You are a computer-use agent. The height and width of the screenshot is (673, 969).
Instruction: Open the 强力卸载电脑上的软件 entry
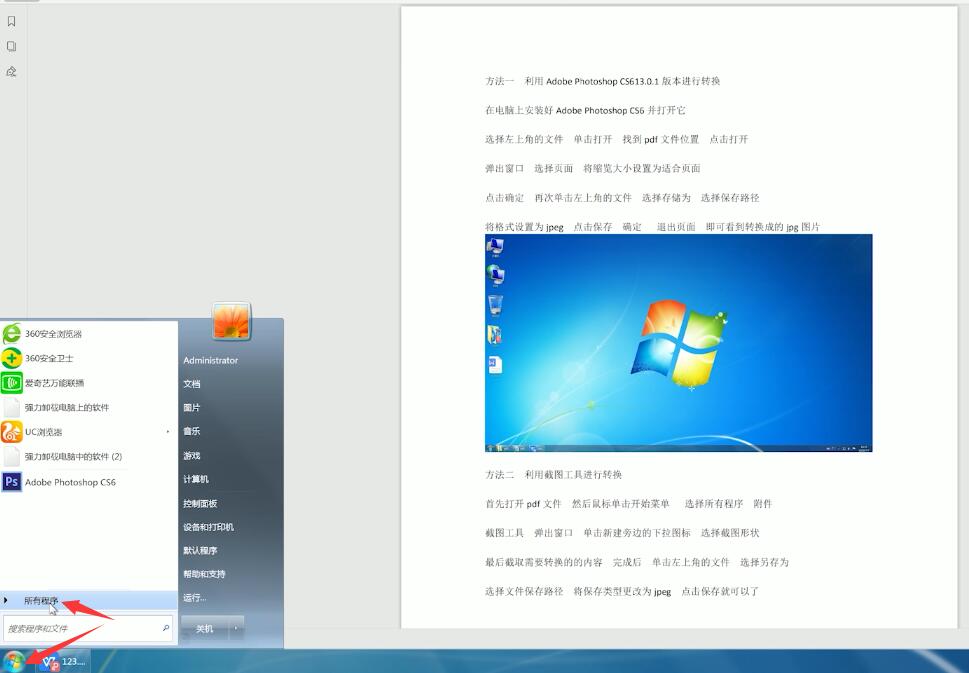click(88, 408)
